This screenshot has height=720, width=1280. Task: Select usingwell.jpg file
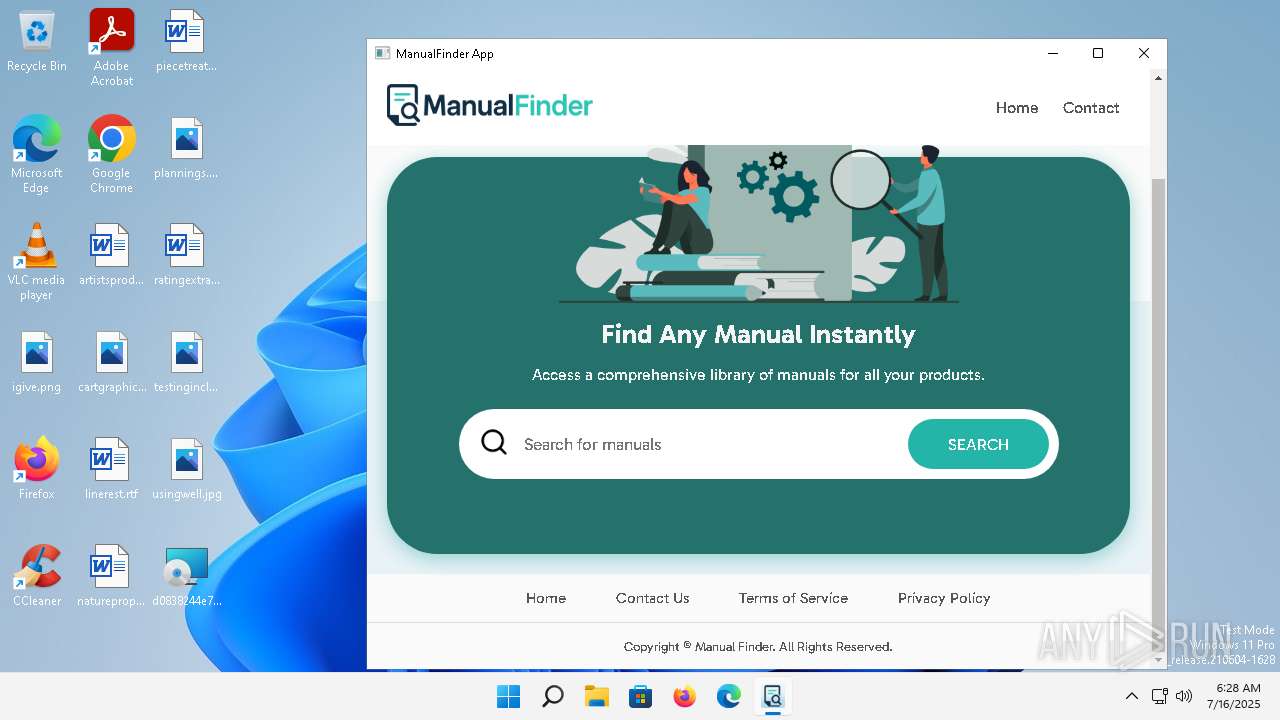pyautogui.click(x=186, y=469)
